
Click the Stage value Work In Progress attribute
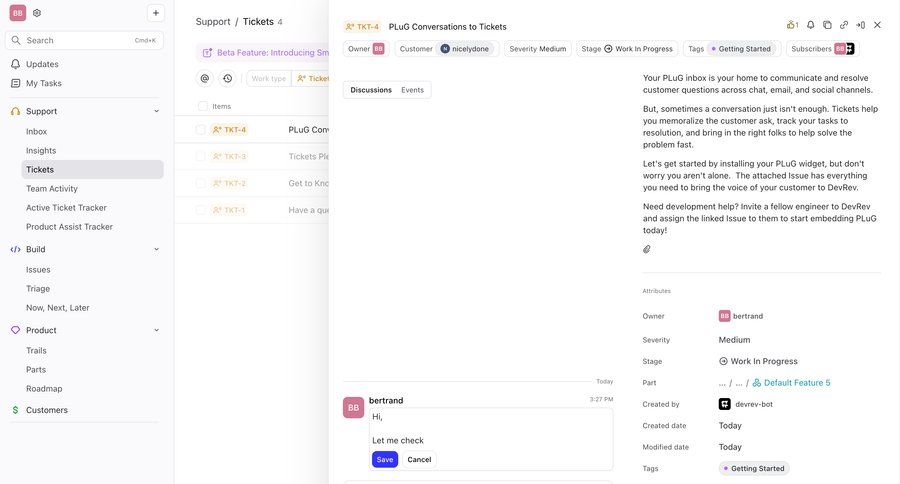[x=758, y=361]
